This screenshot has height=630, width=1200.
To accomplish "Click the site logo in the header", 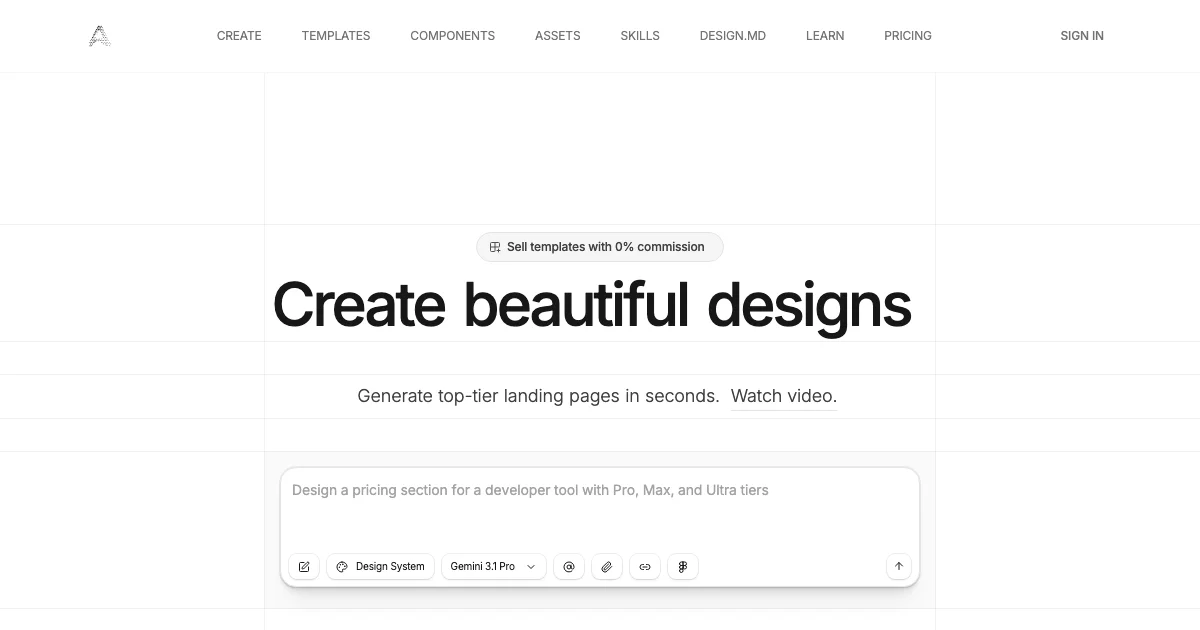I will (100, 36).
